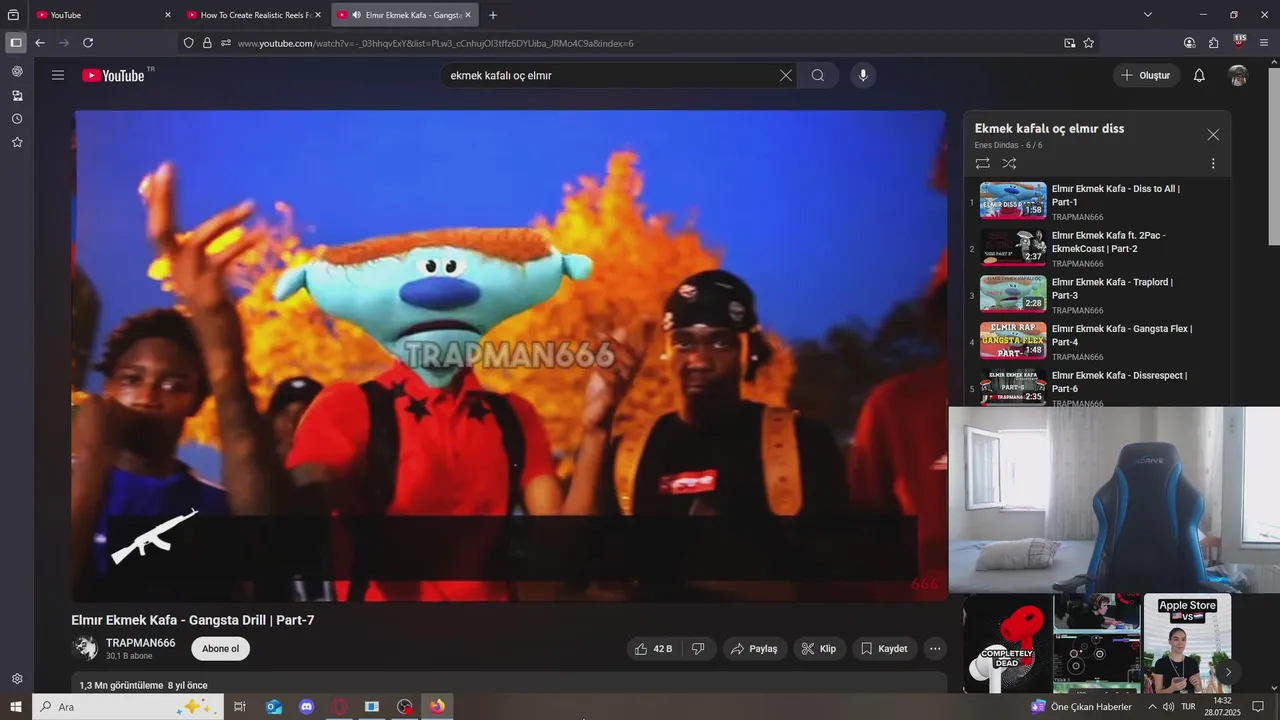Dislike the video with thumbs down

(698, 649)
